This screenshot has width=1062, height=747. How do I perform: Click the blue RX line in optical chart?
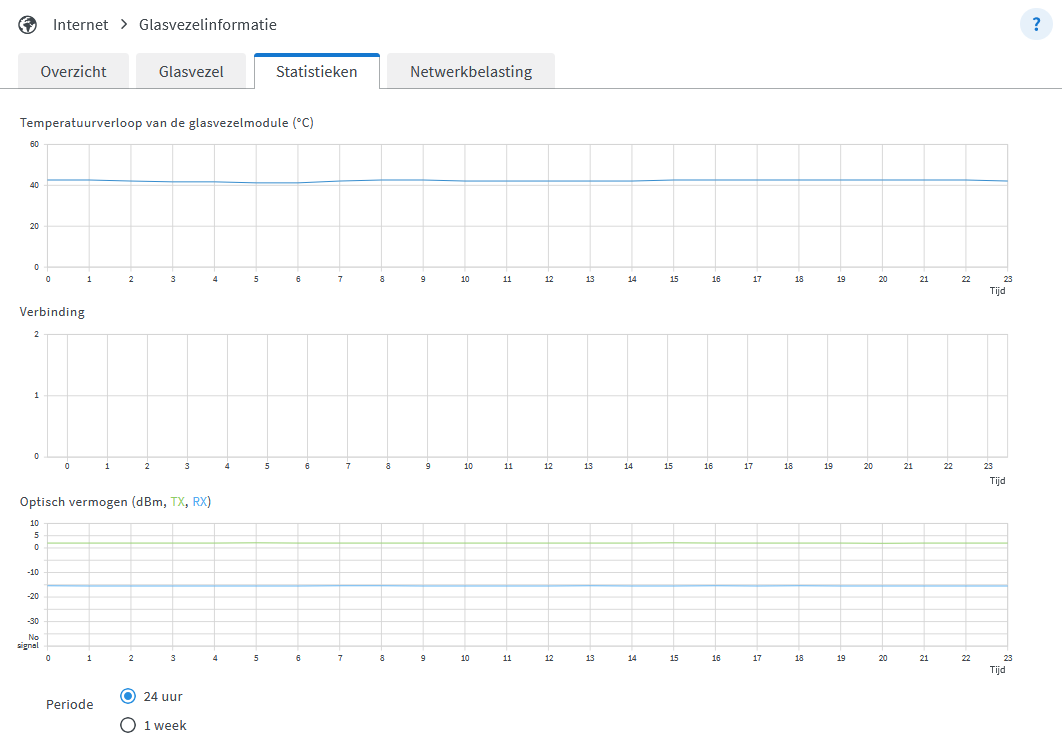(528, 586)
